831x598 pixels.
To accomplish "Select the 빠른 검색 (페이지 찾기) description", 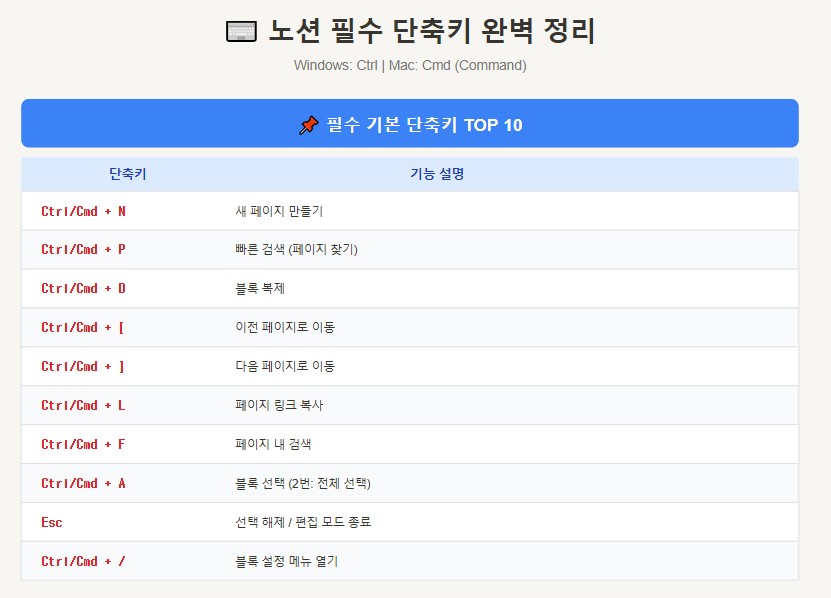I will pyautogui.click(x=302, y=250).
